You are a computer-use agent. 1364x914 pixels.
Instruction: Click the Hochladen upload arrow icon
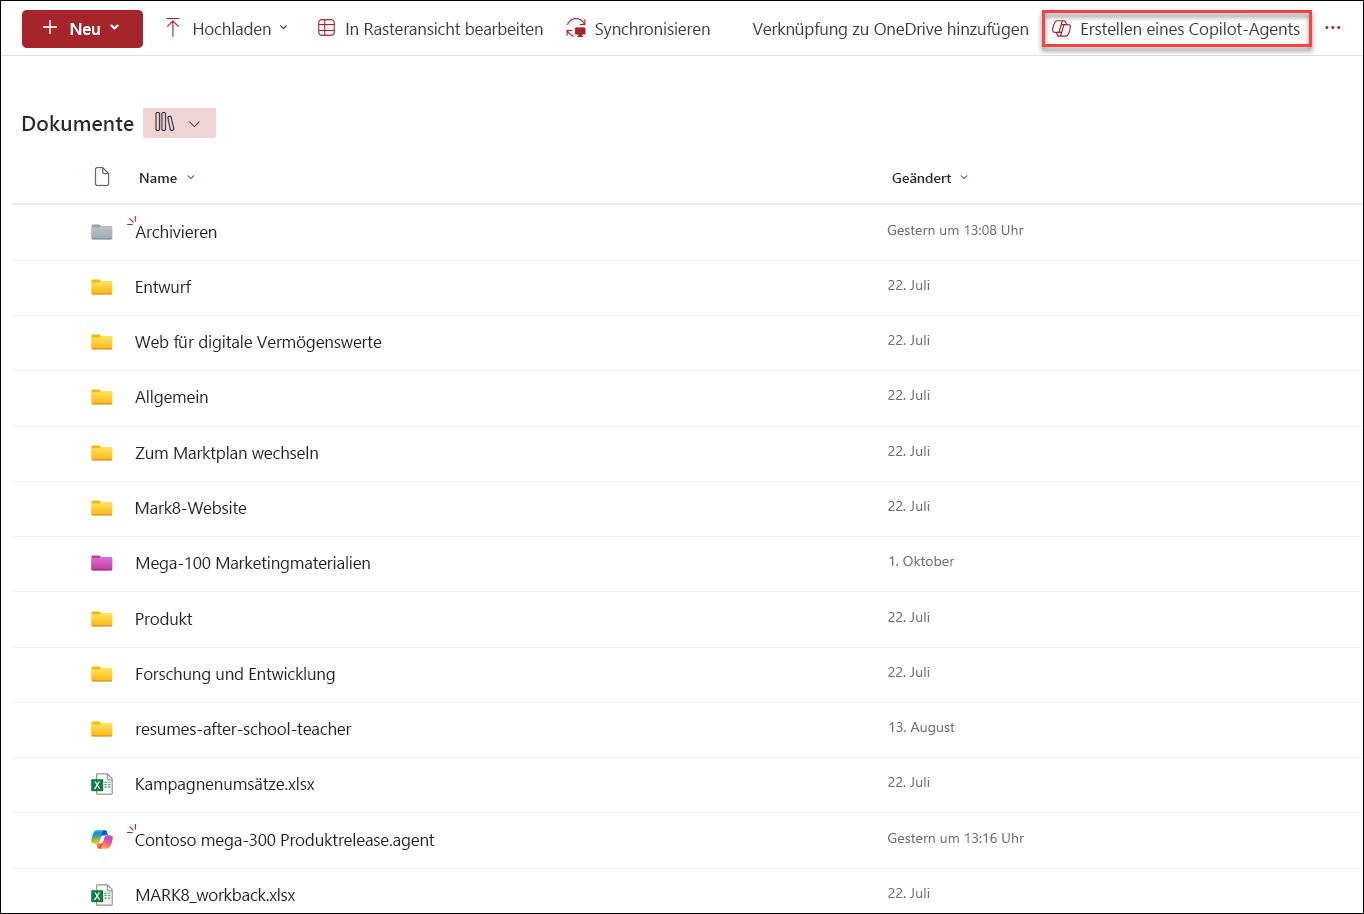click(x=173, y=28)
